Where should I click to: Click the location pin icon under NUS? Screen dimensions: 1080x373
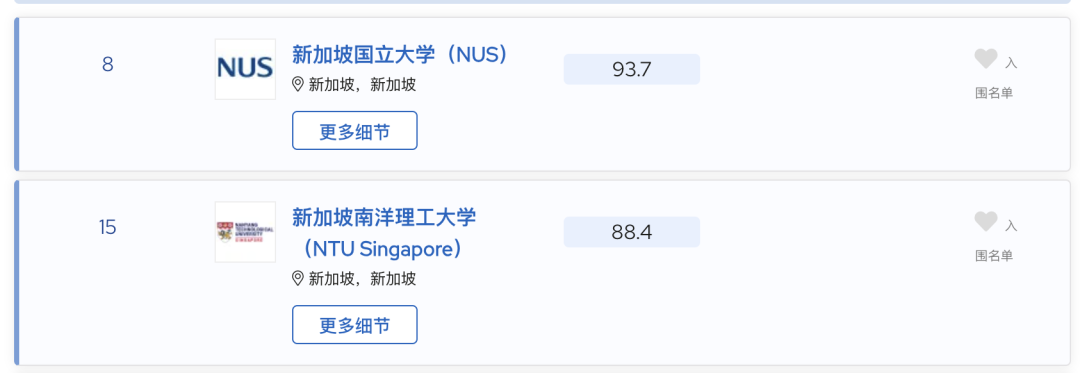coord(298,85)
